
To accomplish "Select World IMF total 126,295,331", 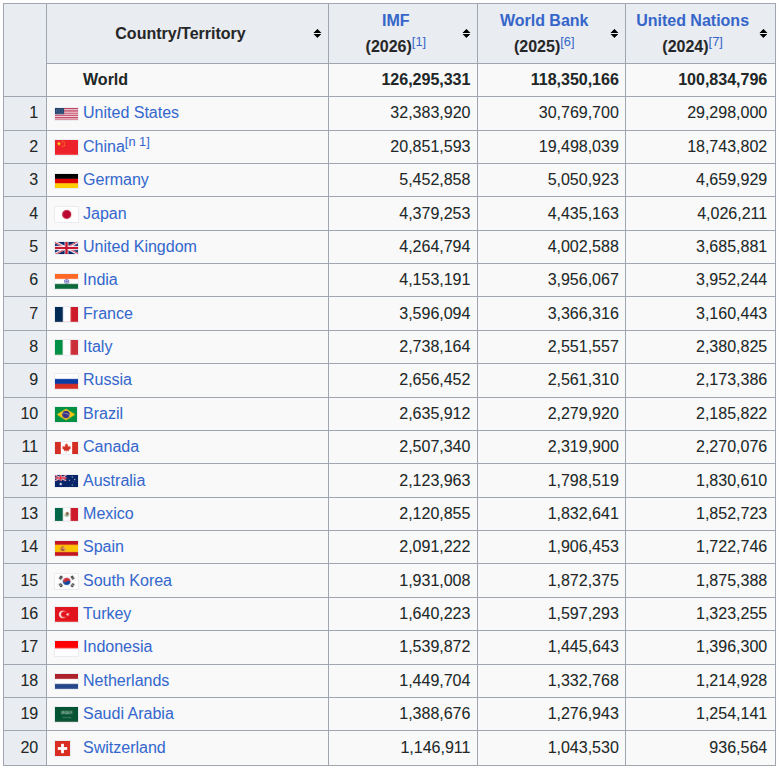I will (x=426, y=79).
